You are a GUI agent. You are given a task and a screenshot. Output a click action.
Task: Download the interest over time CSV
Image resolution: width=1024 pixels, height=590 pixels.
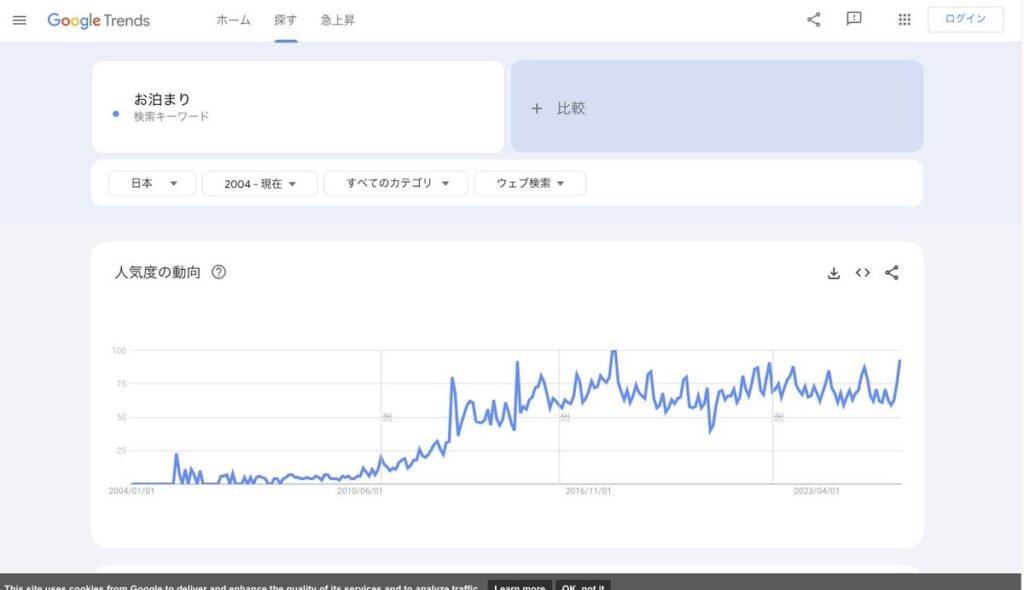[x=834, y=273]
